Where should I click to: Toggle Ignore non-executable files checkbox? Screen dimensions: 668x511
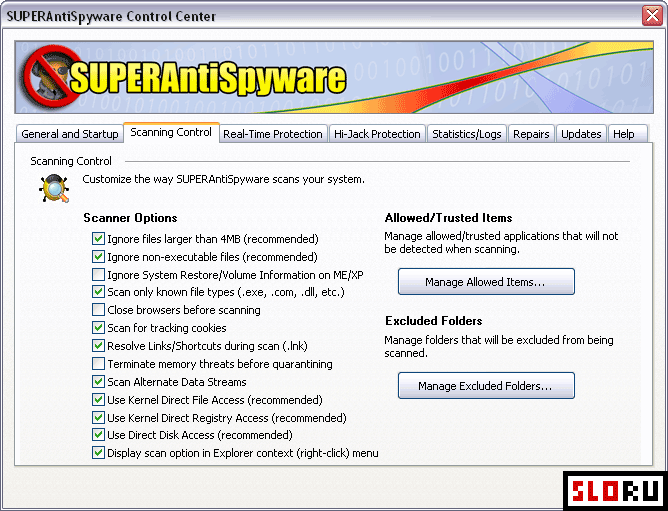[98, 256]
